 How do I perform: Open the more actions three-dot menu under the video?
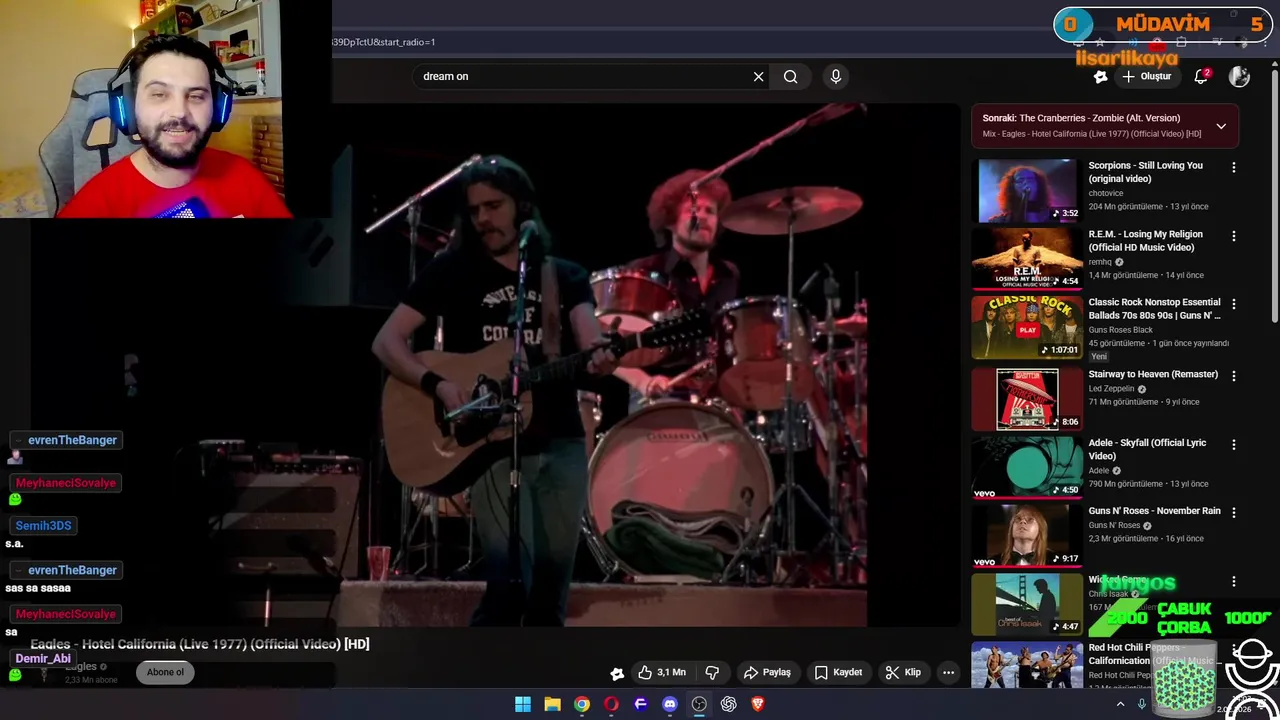948,672
